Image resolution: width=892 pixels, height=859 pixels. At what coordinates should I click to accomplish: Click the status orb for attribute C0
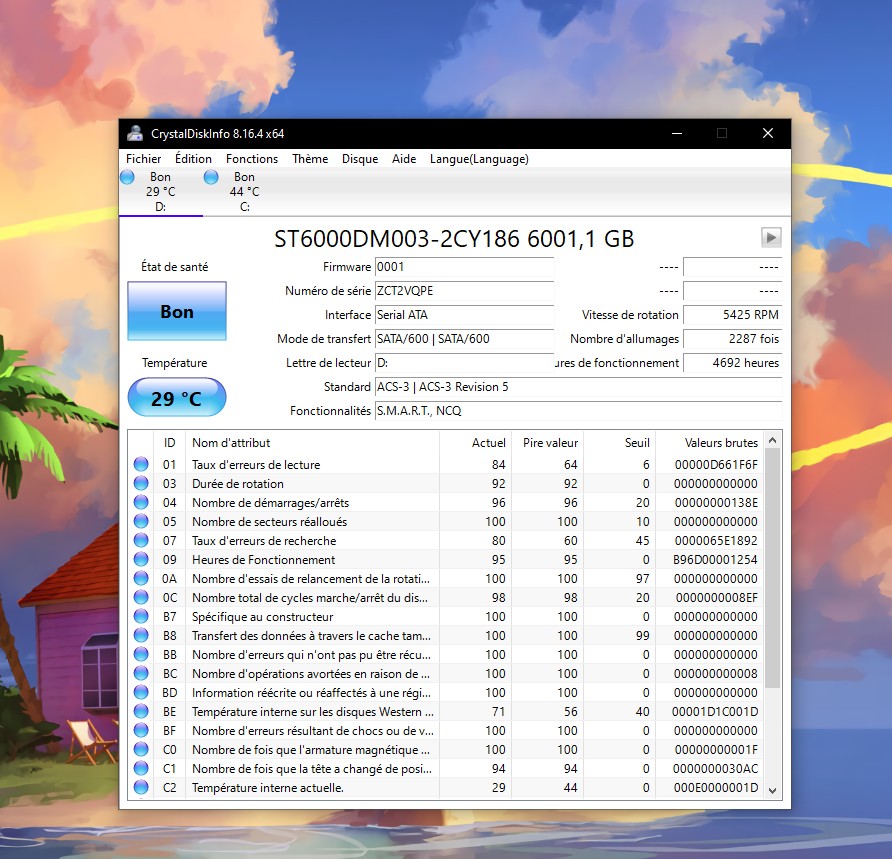coord(141,749)
